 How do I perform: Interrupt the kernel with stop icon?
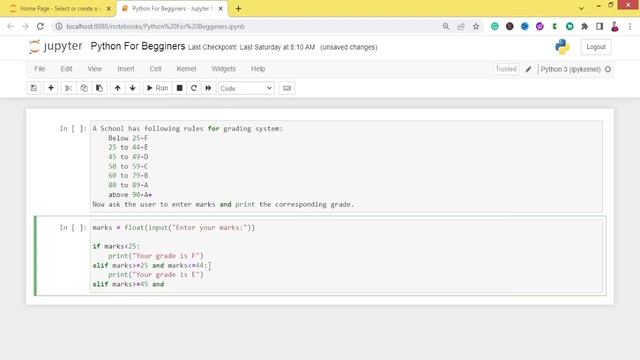(179, 88)
